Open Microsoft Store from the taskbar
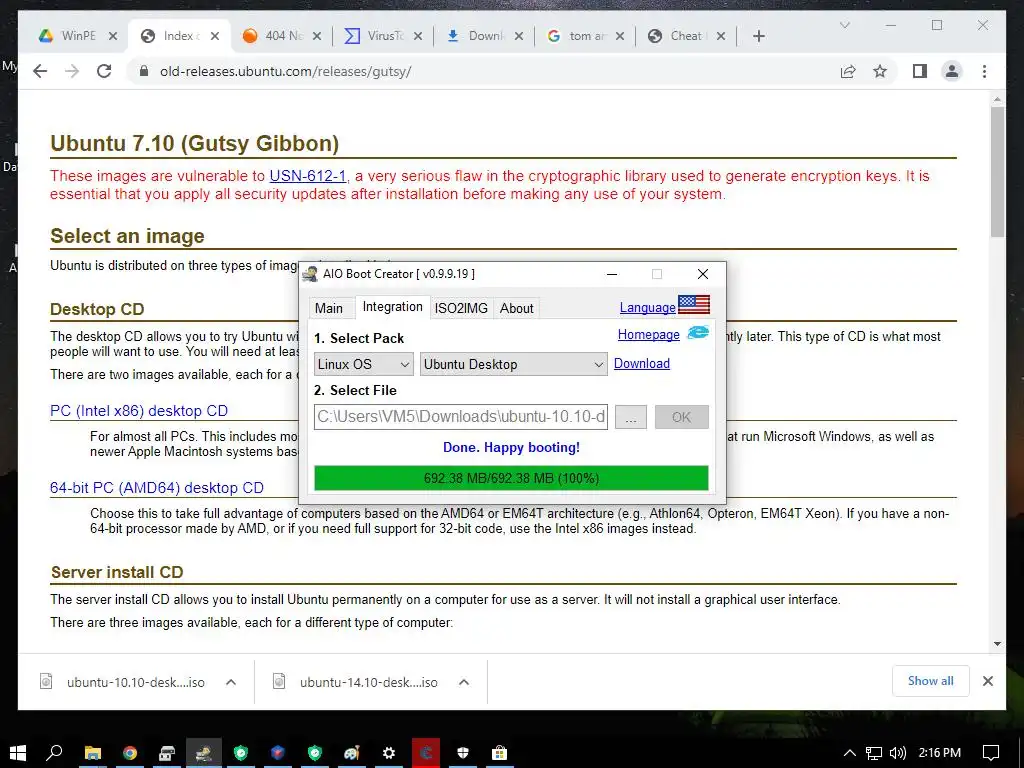The image size is (1024, 768). [500, 753]
